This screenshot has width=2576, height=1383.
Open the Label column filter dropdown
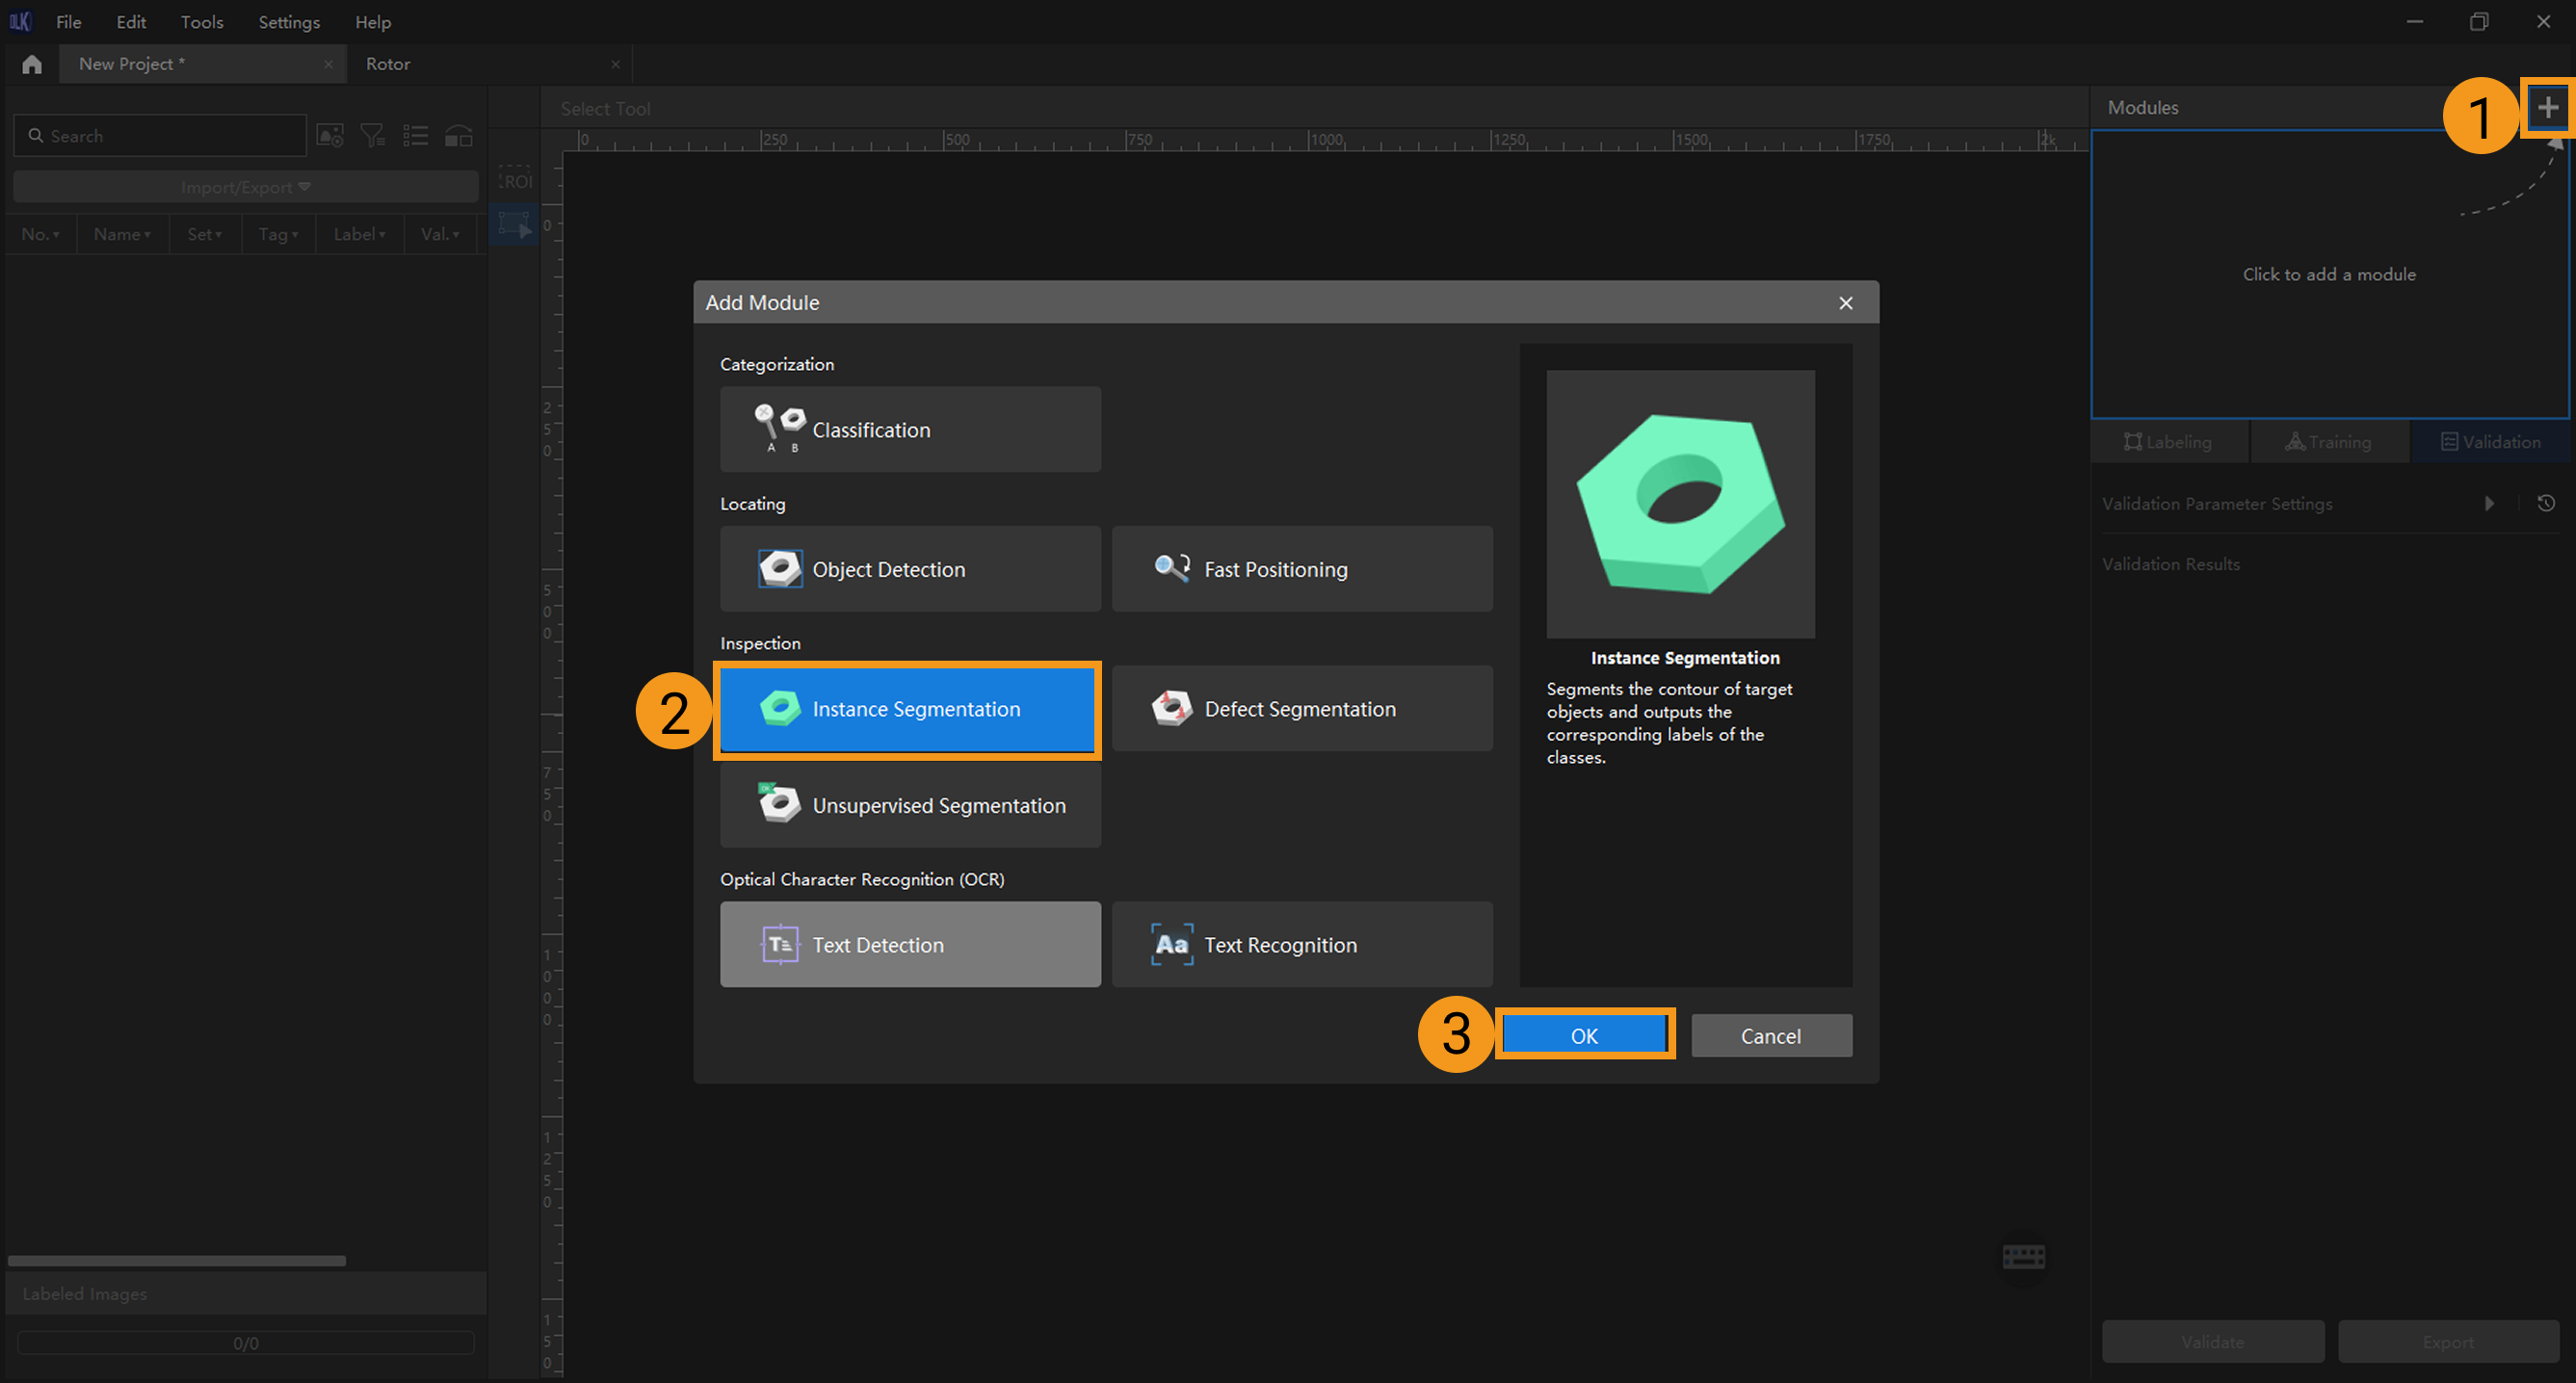click(360, 234)
